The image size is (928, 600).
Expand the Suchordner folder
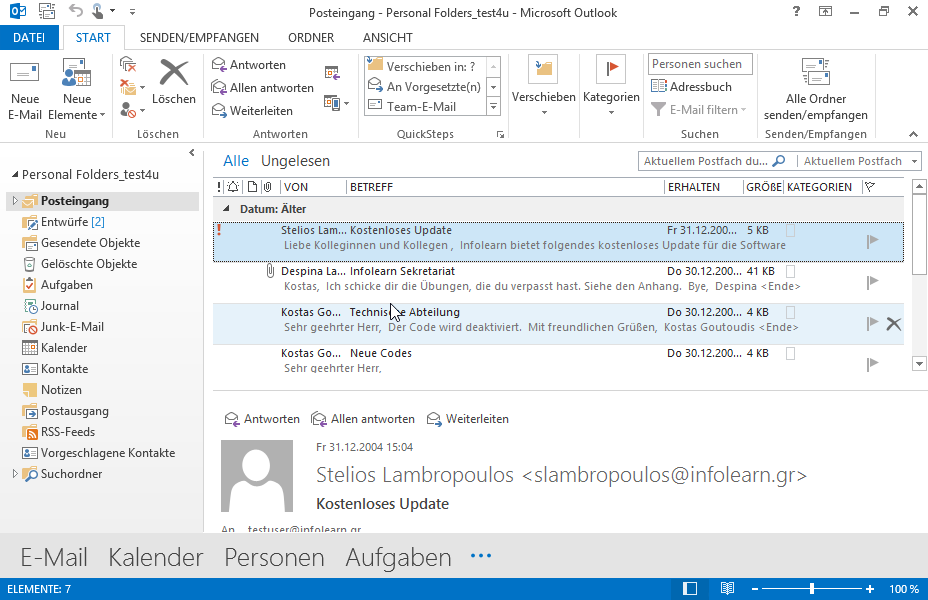[x=15, y=473]
